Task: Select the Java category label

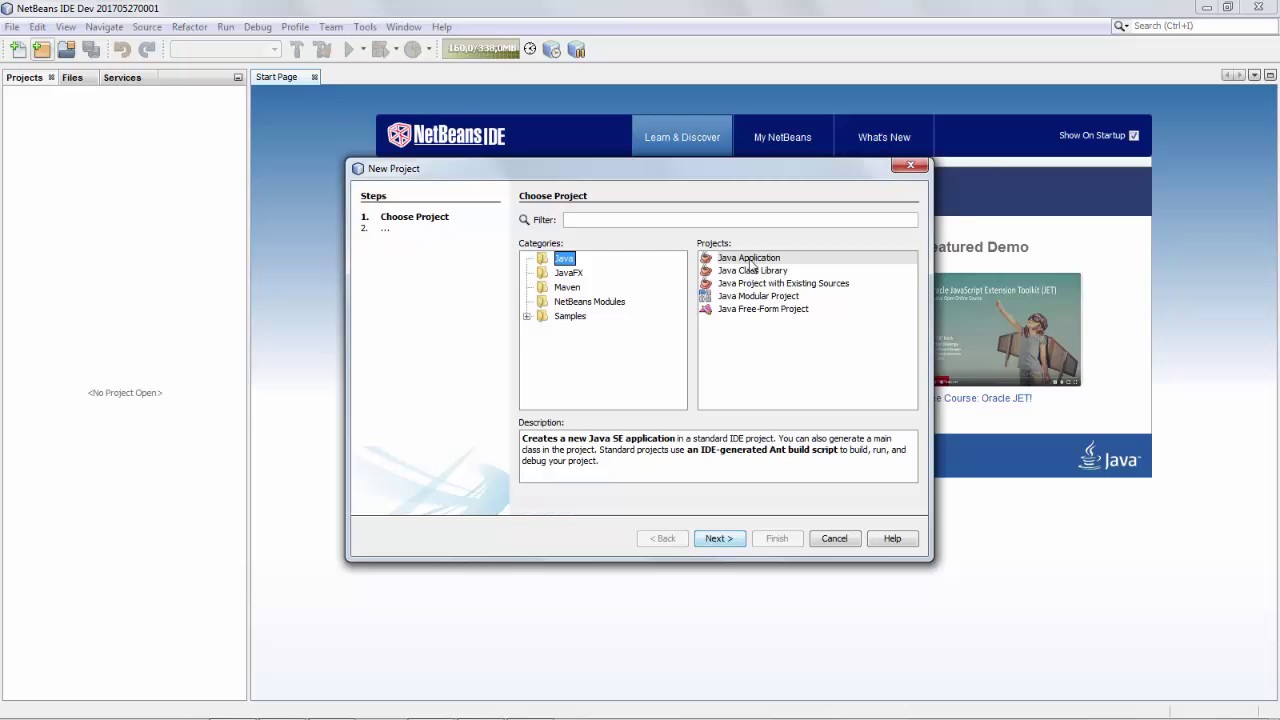Action: pos(564,259)
